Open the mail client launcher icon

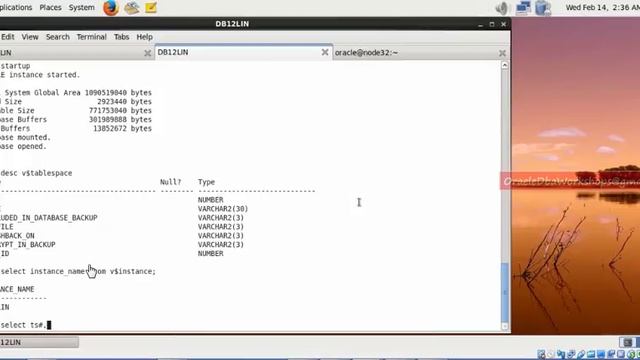click(131, 8)
